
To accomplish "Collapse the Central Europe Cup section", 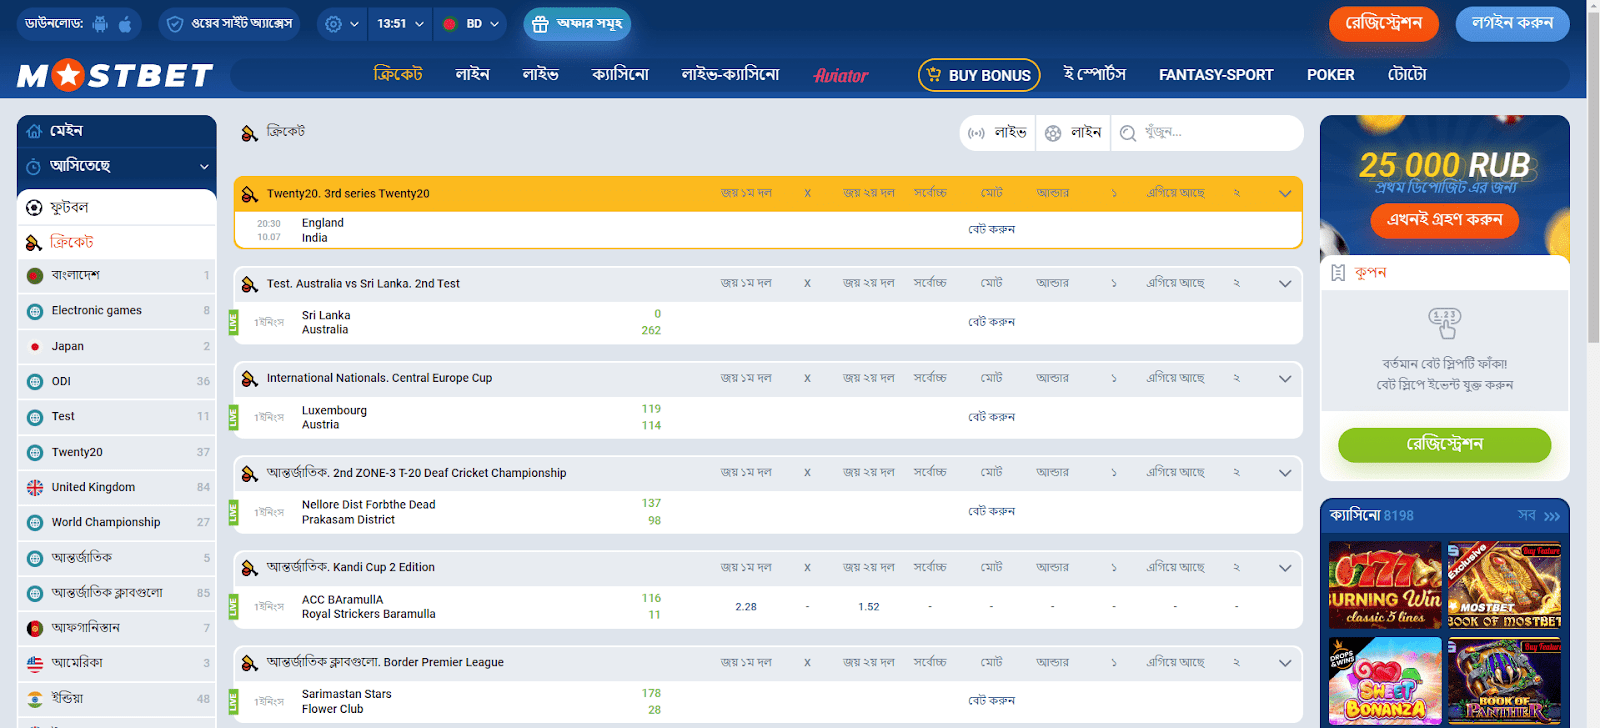I will (1285, 379).
